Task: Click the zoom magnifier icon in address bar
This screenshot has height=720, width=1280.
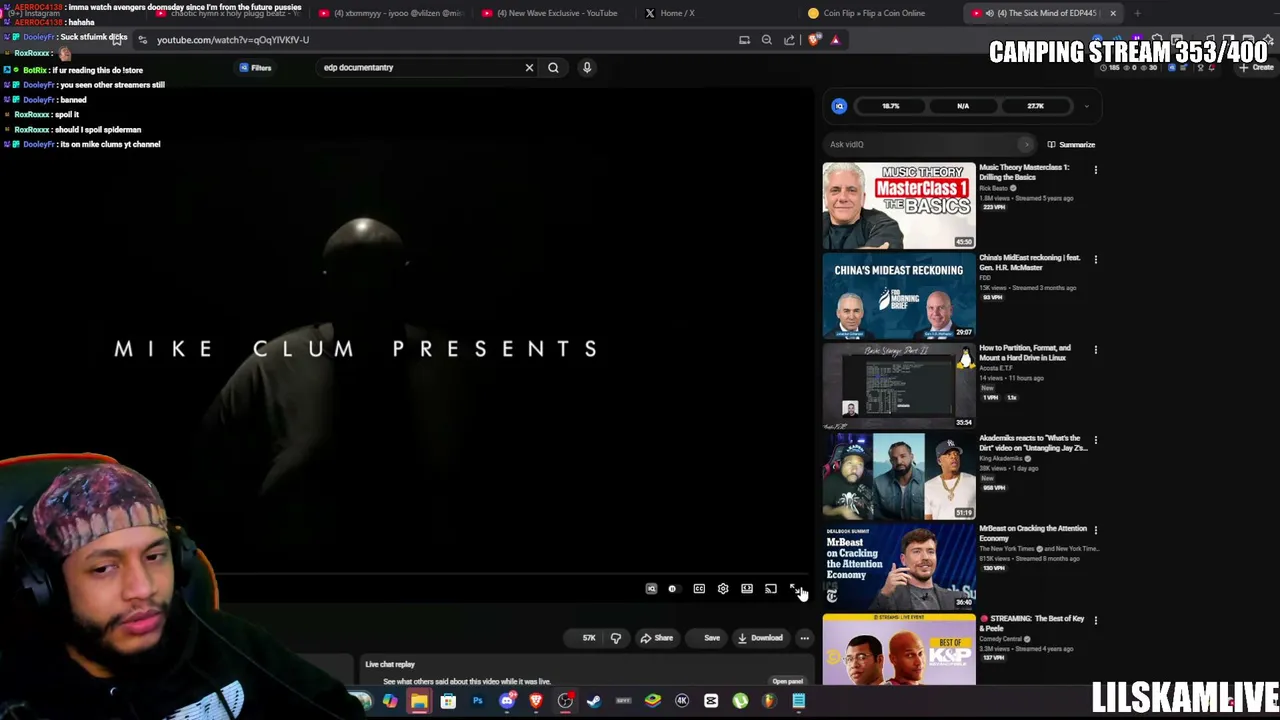Action: 767,40
